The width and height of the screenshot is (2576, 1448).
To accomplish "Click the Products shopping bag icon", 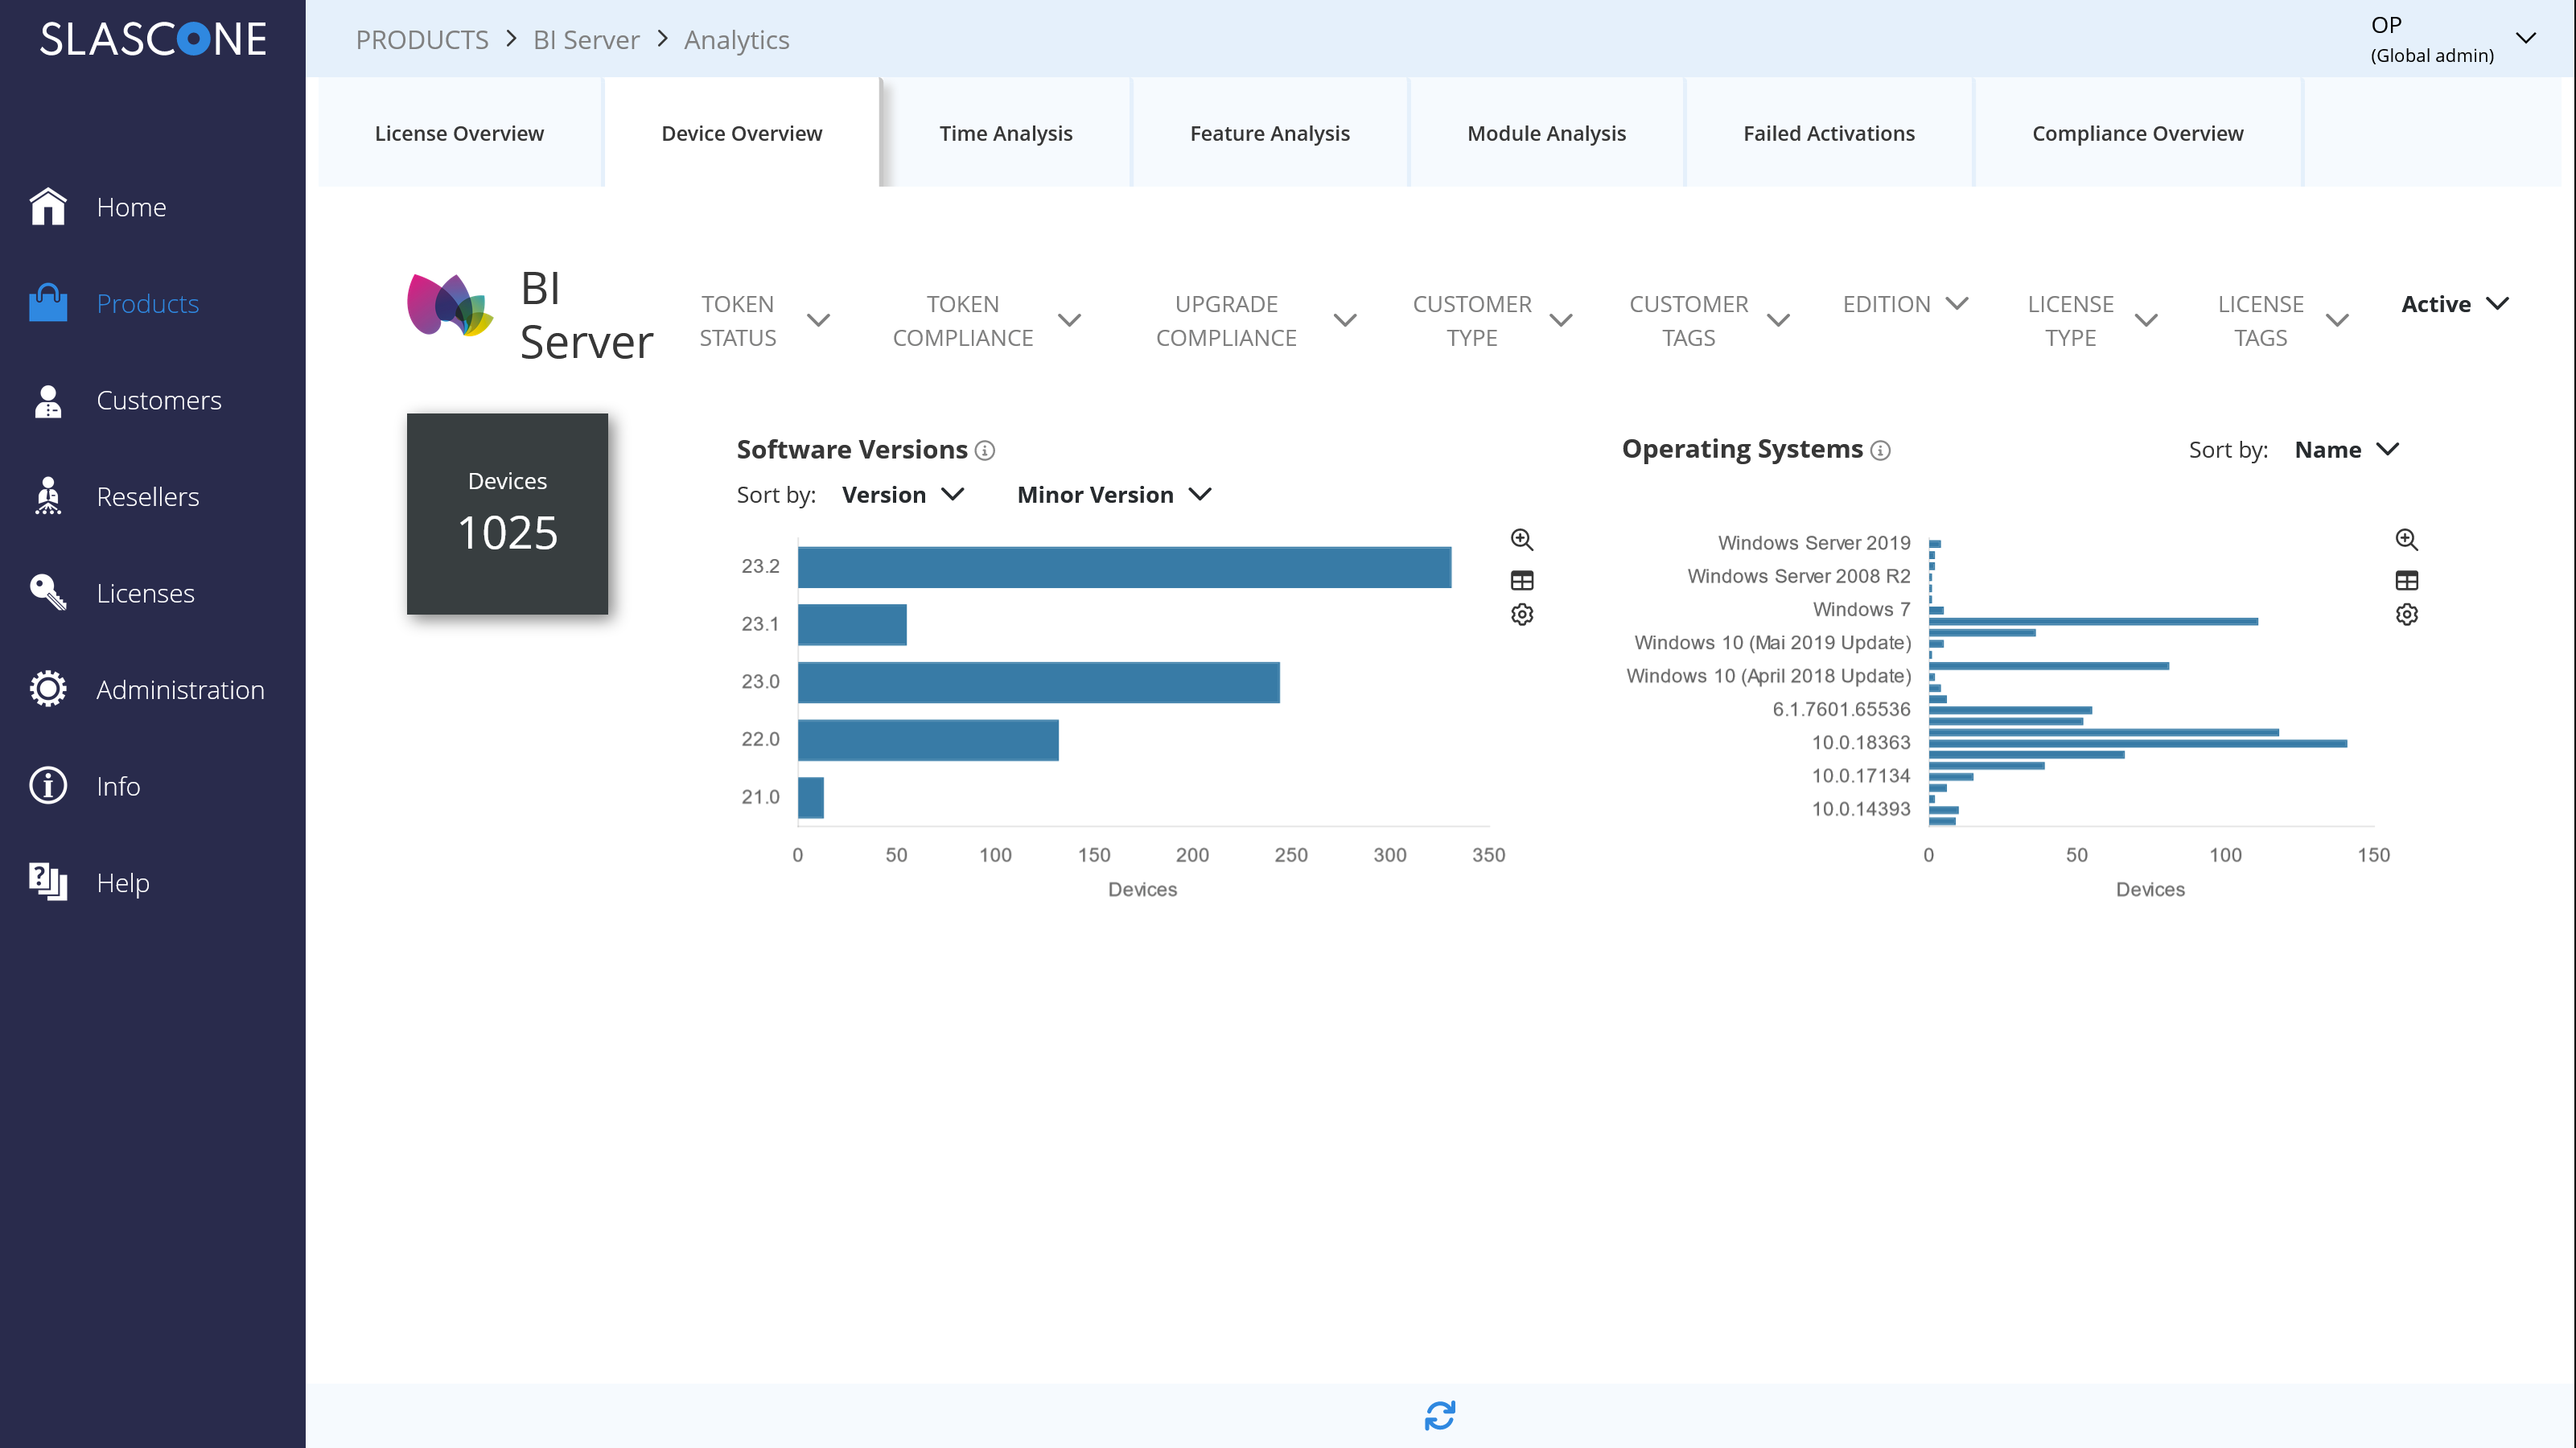I will pos(48,303).
